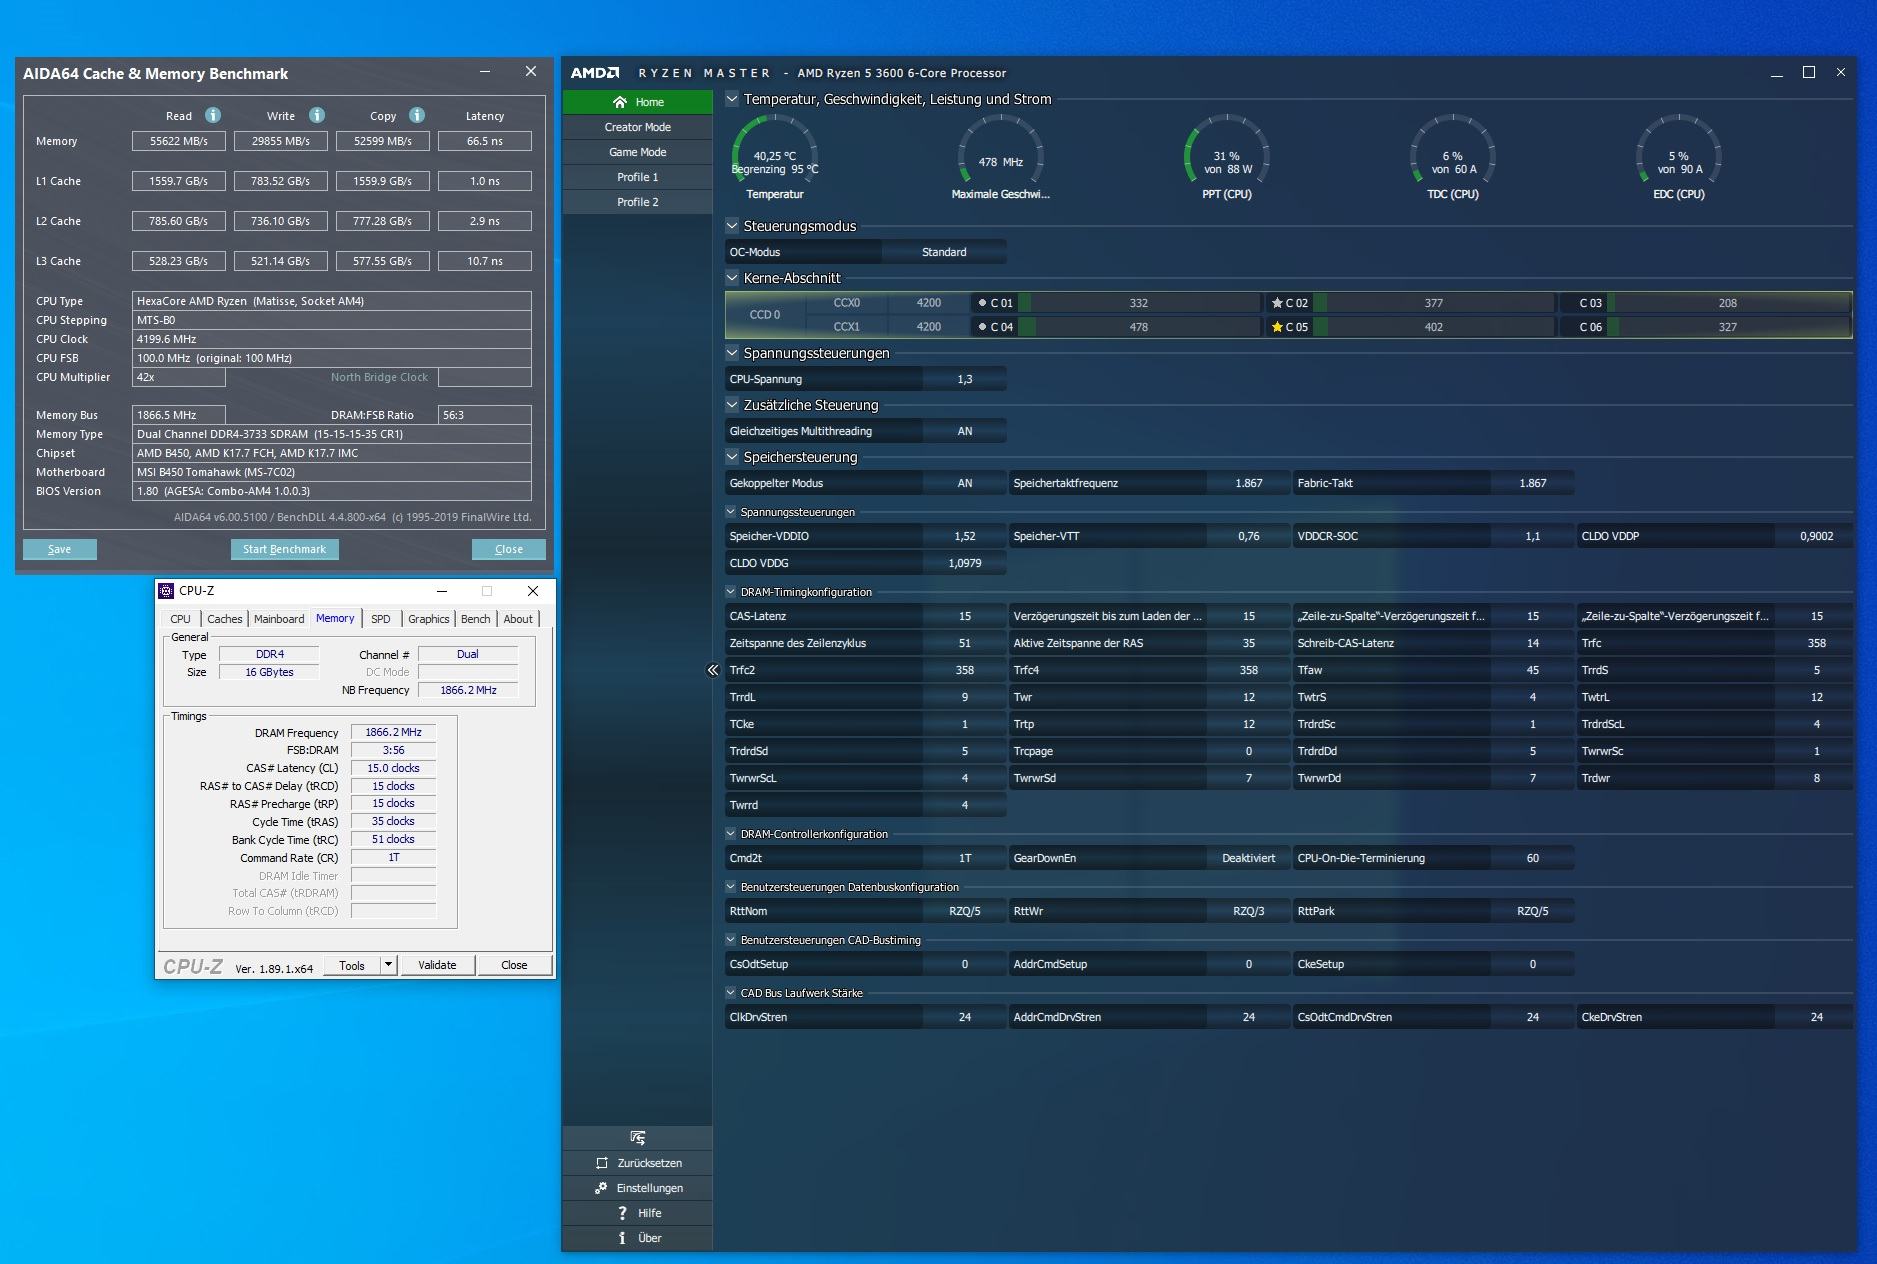Collapse the DRAM-Timingkonfiguration section
The width and height of the screenshot is (1877, 1264).
click(x=731, y=592)
